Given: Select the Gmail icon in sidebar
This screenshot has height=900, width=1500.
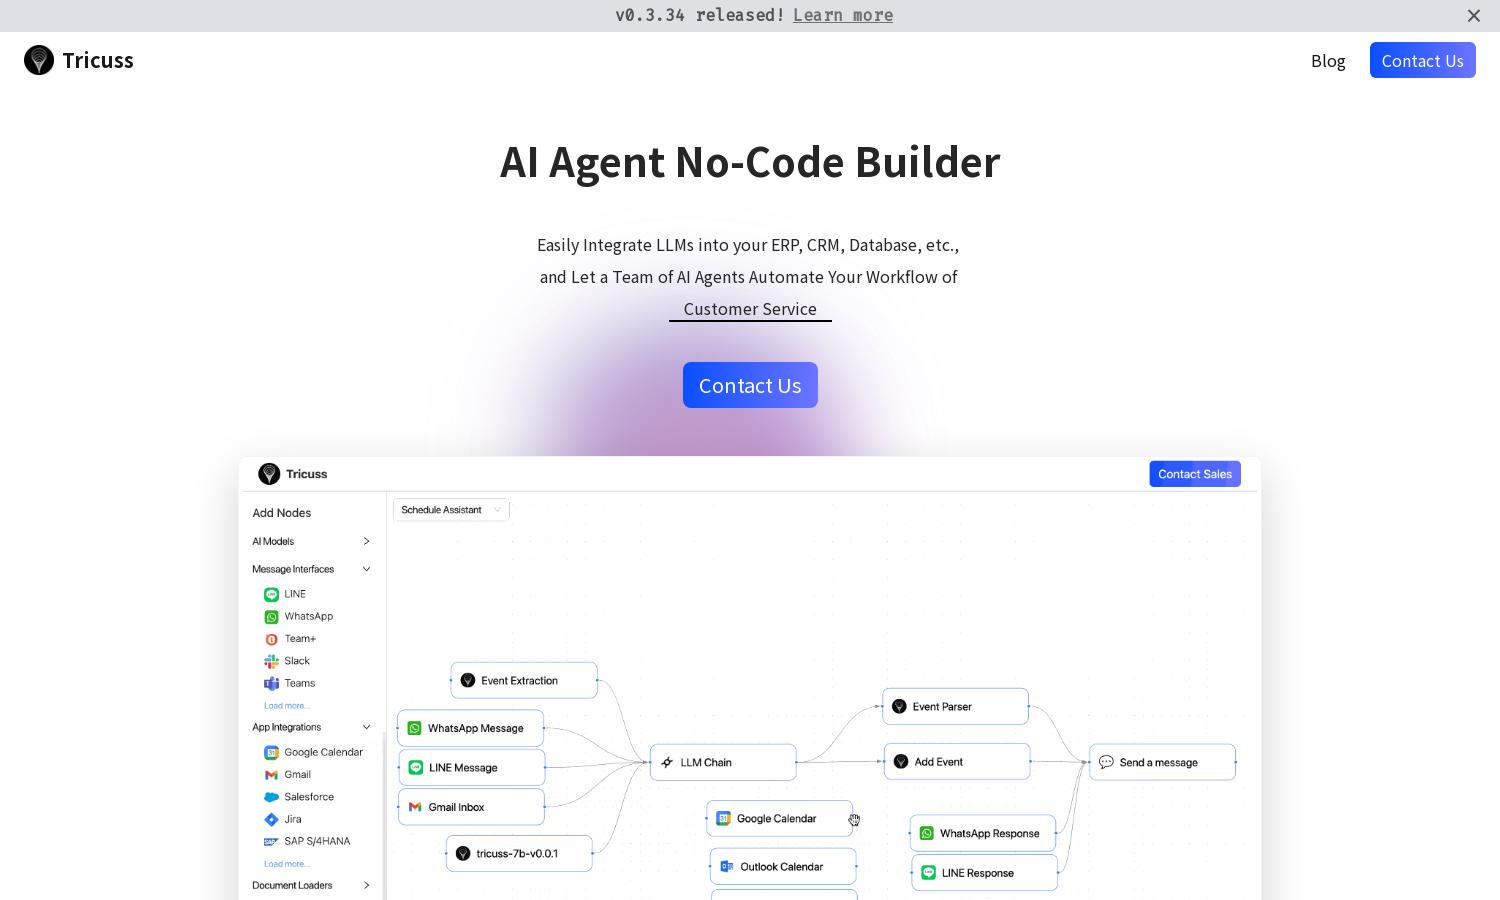Looking at the screenshot, I should click(x=271, y=775).
